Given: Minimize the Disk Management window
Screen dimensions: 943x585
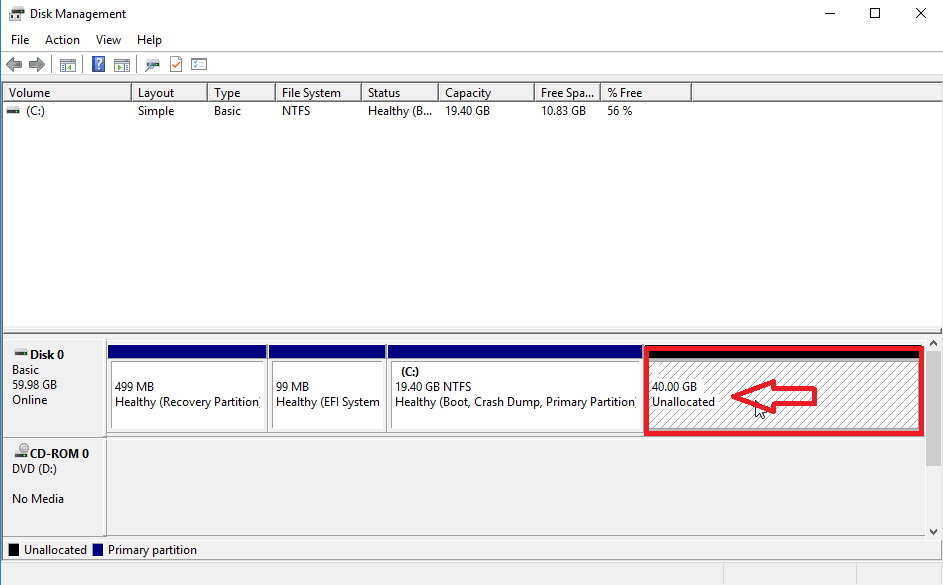Looking at the screenshot, I should [x=830, y=13].
